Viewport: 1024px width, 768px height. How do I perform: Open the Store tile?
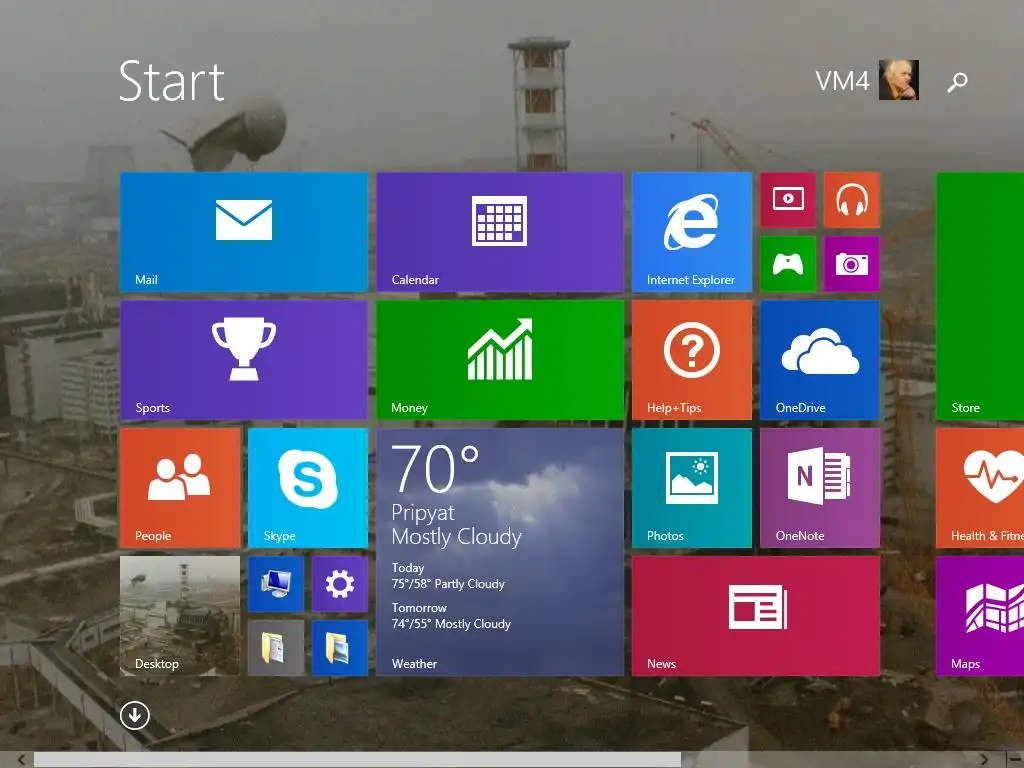980,296
